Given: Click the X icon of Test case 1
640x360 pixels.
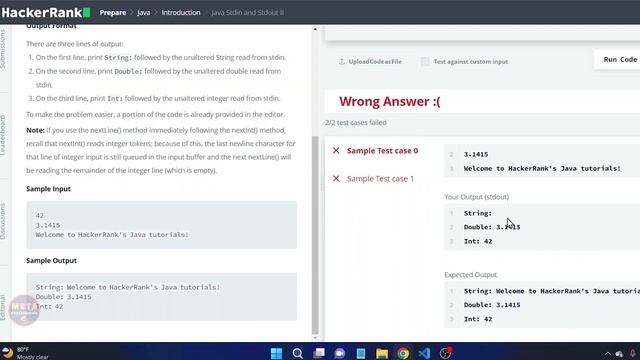Looking at the screenshot, I should click(x=336, y=179).
